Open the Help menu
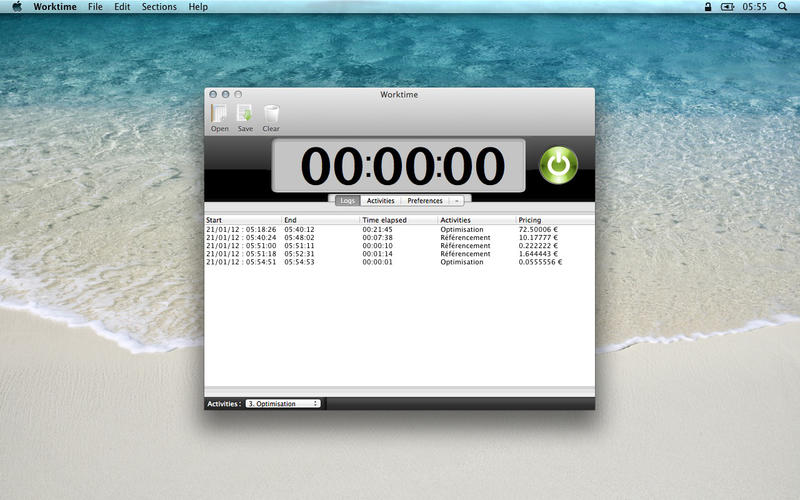This screenshot has height=500, width=800. [198, 7]
